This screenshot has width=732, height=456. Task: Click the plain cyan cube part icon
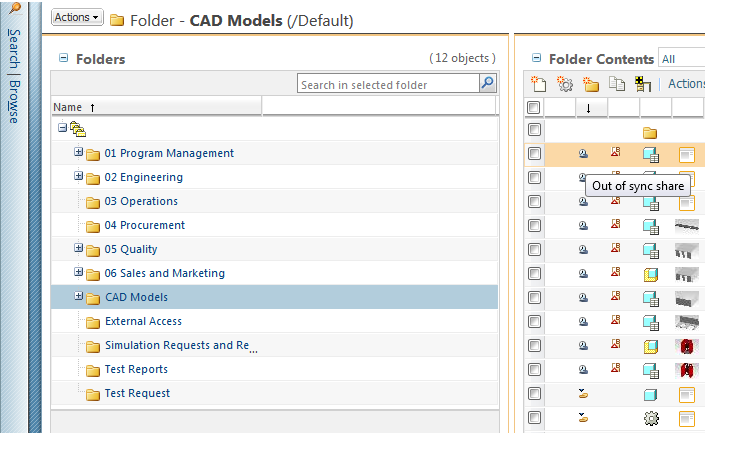pos(650,395)
